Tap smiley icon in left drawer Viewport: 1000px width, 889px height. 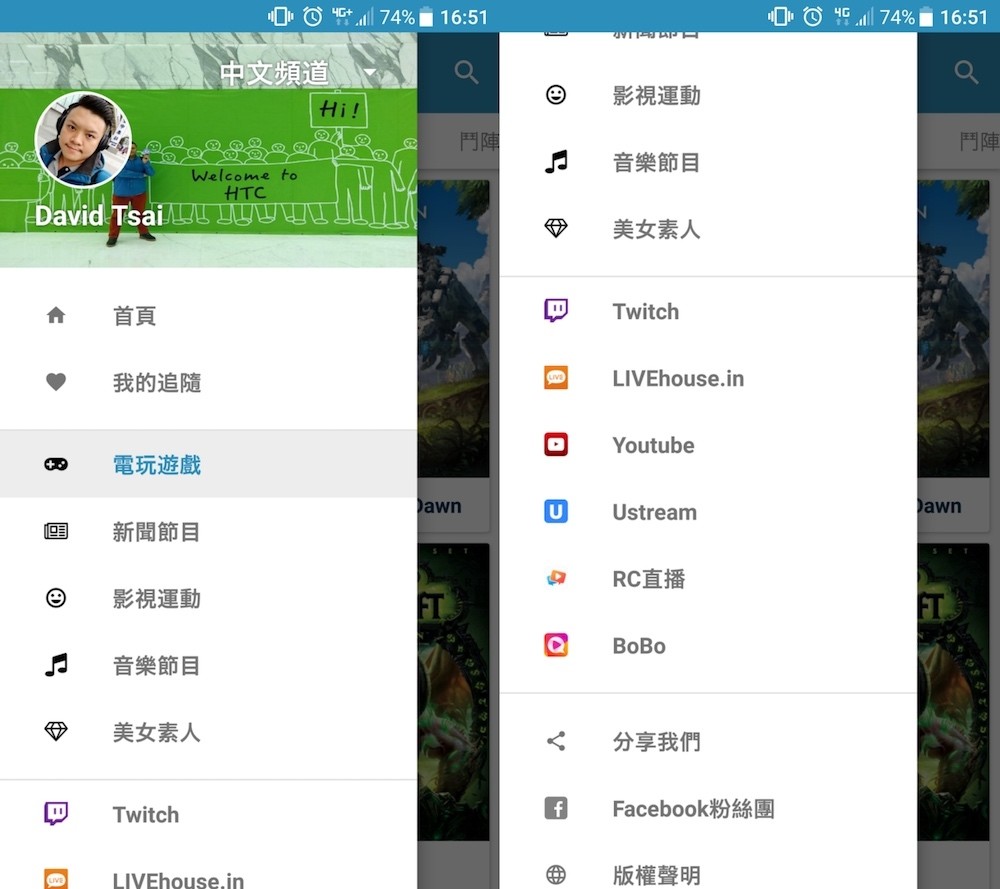coord(56,598)
